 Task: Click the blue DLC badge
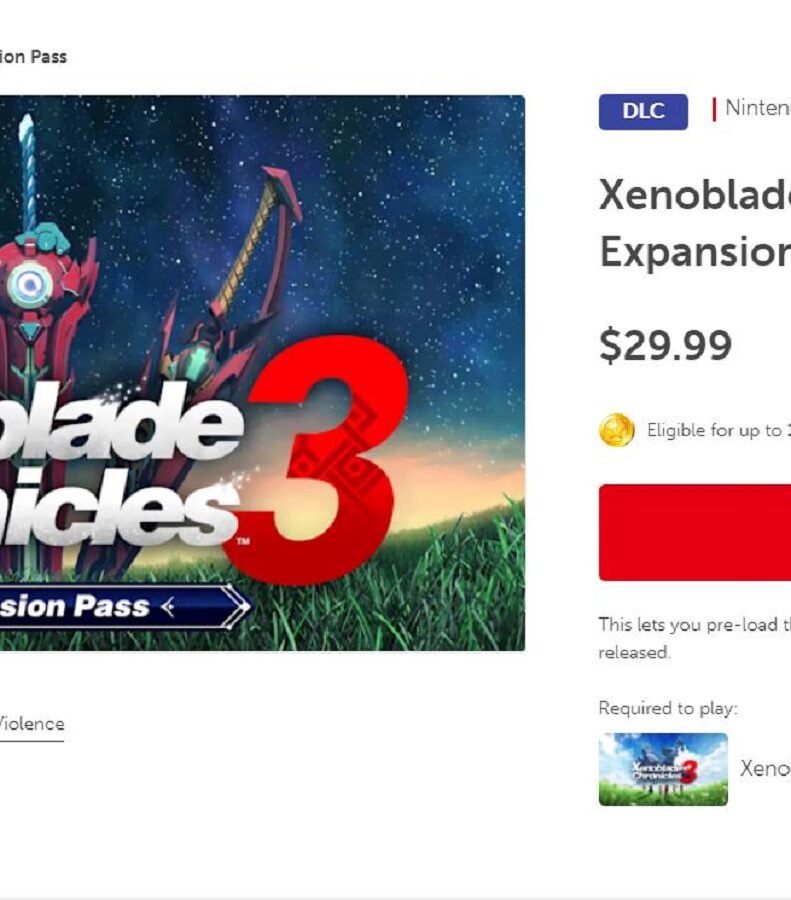pyautogui.click(x=643, y=111)
